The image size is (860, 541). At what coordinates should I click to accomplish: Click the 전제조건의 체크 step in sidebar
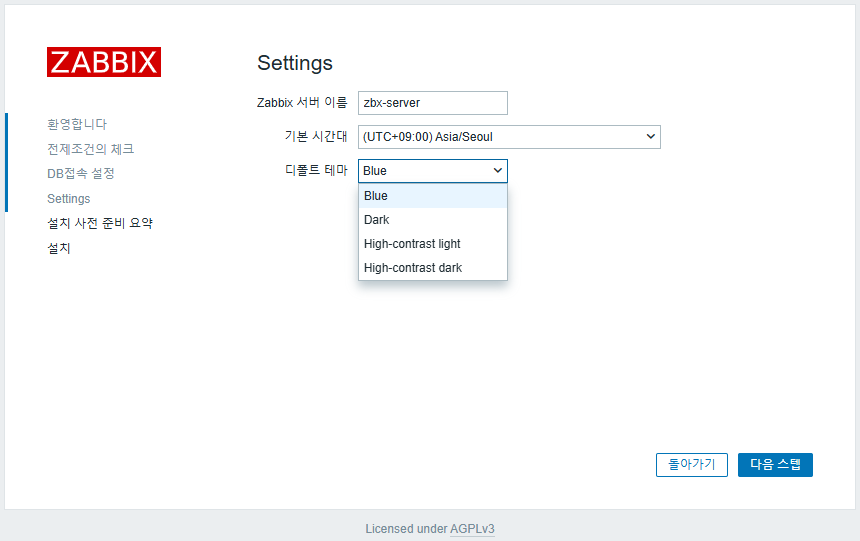tap(90, 149)
